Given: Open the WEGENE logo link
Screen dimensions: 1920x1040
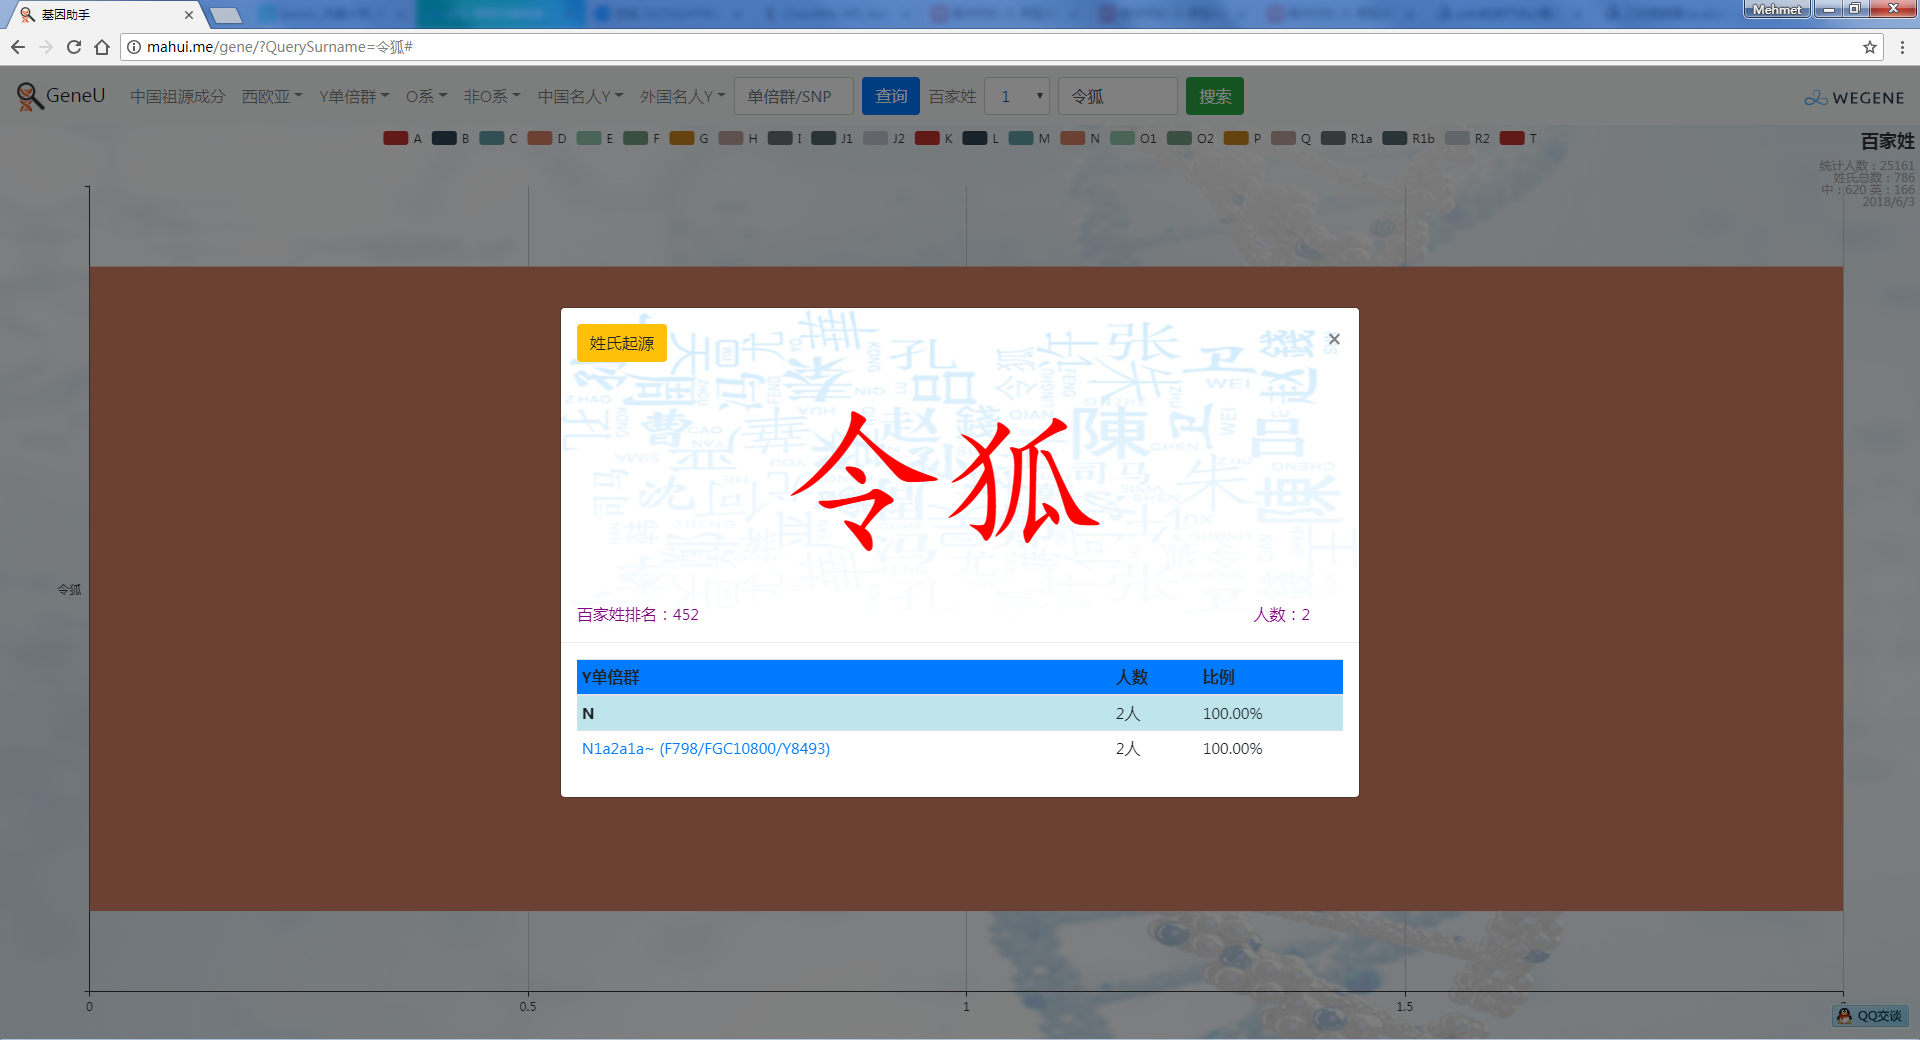Looking at the screenshot, I should [x=1854, y=98].
